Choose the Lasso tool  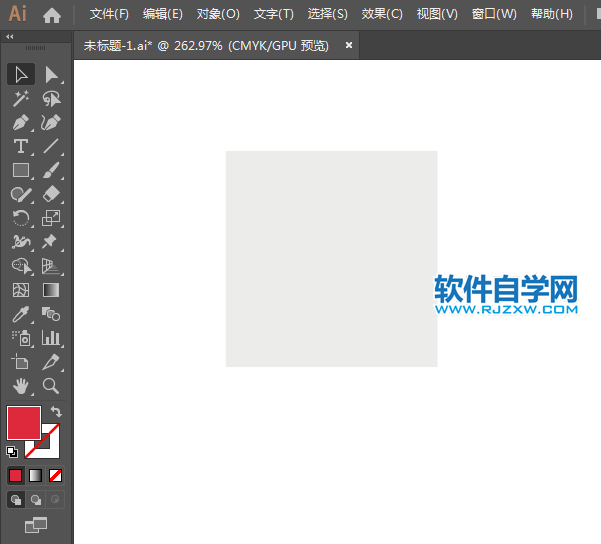click(x=51, y=99)
